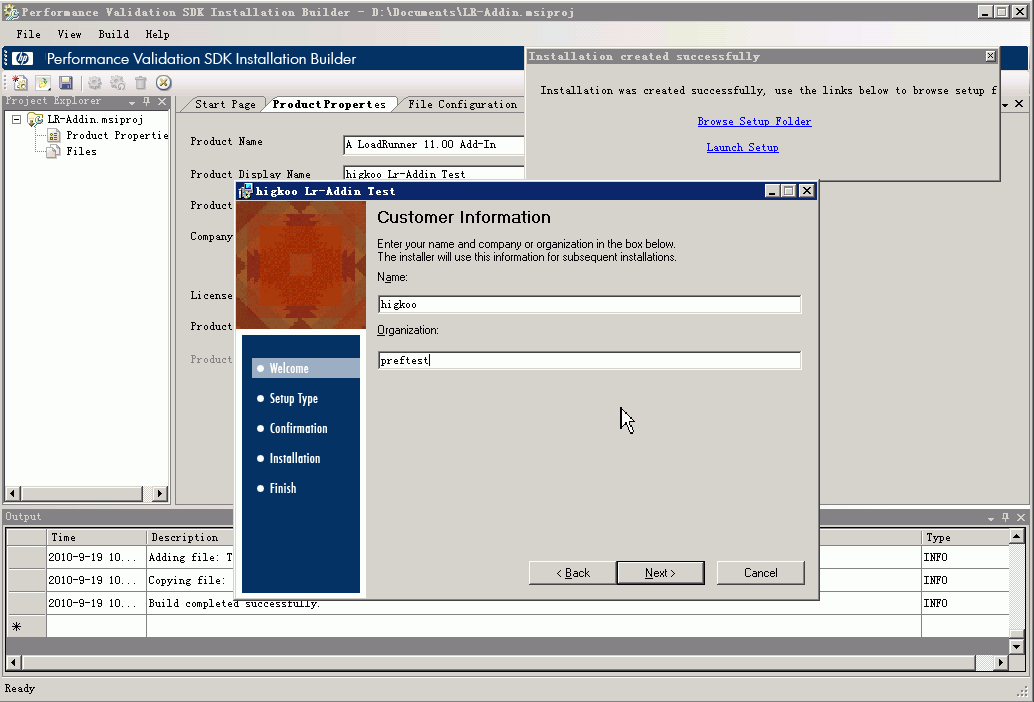Click the Product Properties node icon

pyautogui.click(x=54, y=135)
